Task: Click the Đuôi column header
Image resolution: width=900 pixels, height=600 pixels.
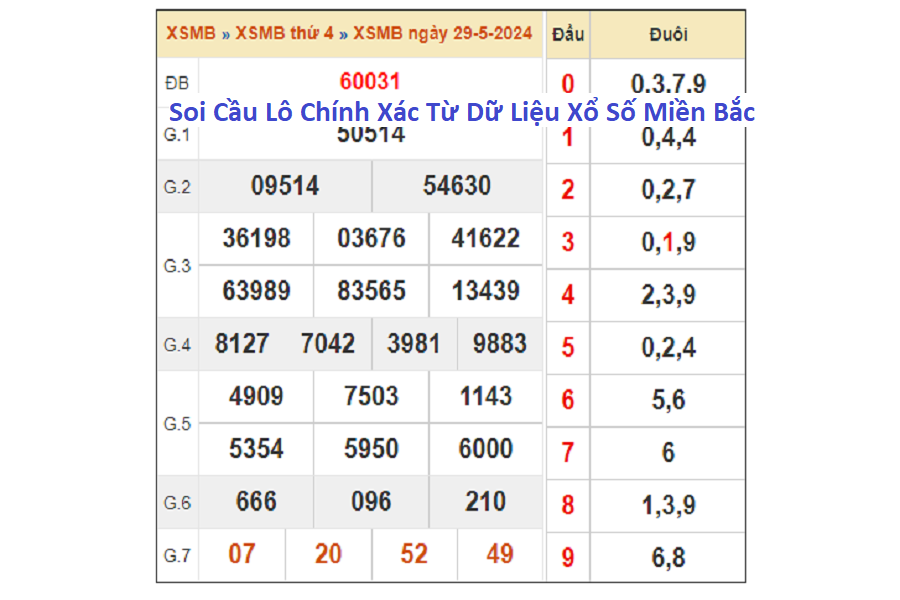Action: (667, 34)
